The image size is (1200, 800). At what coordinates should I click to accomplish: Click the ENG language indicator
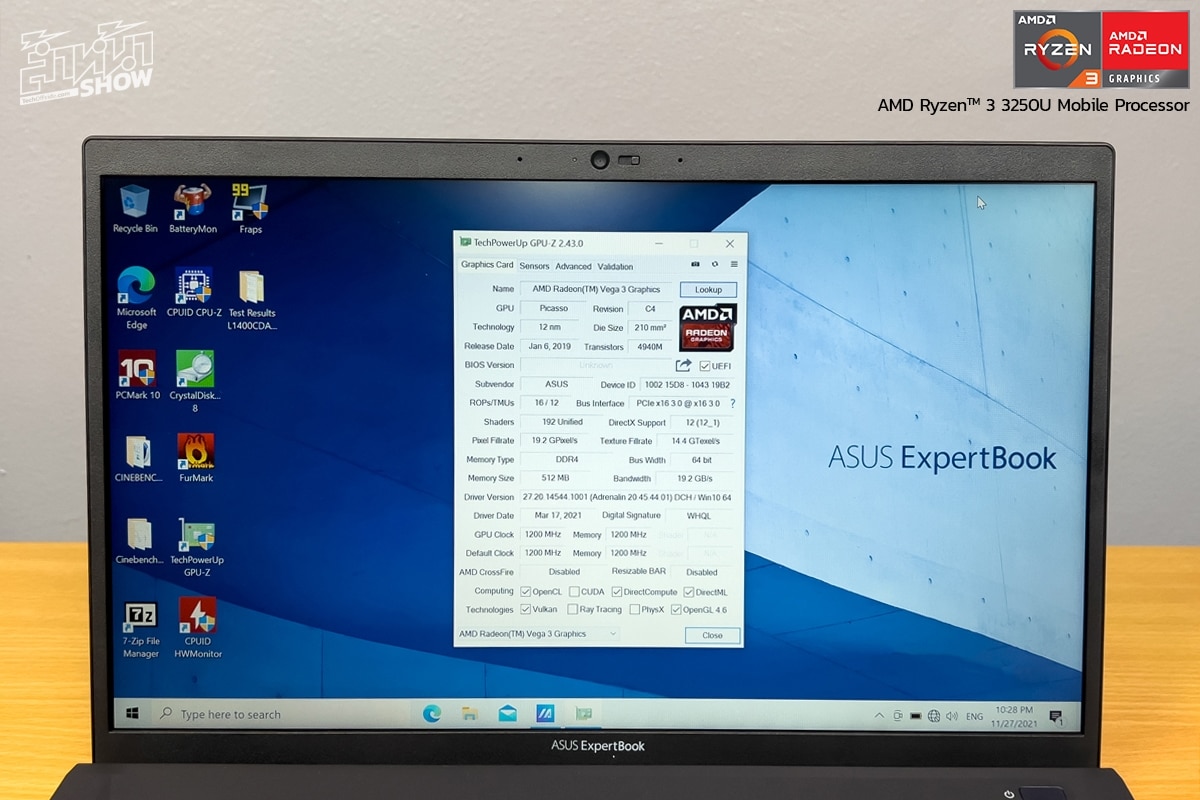click(974, 717)
